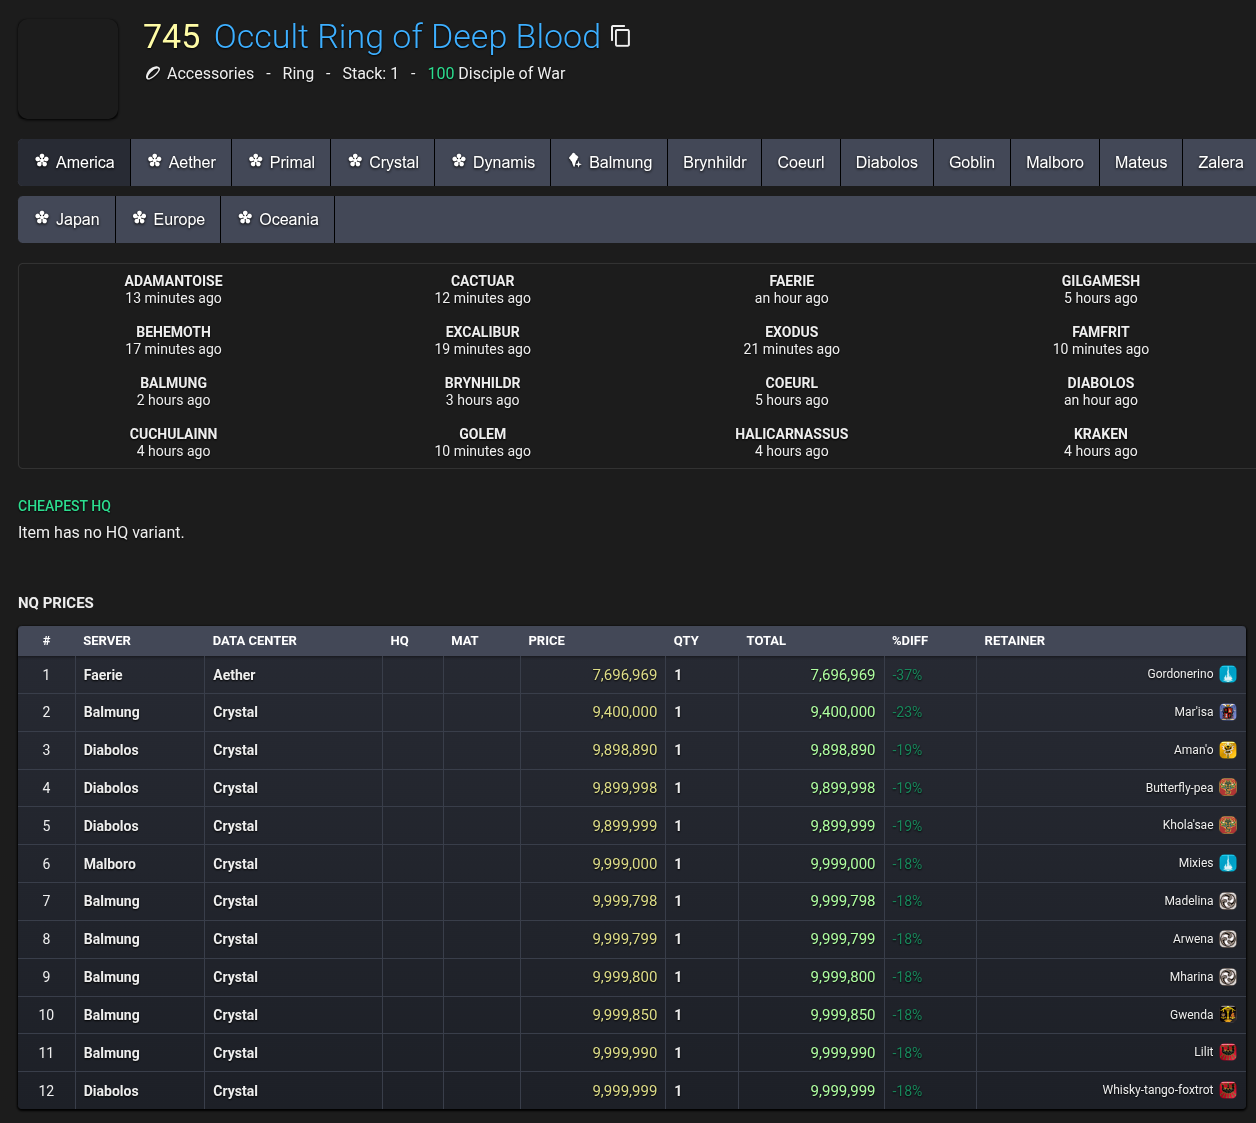Select the America region tab
1256x1123 pixels.
pyautogui.click(x=74, y=162)
